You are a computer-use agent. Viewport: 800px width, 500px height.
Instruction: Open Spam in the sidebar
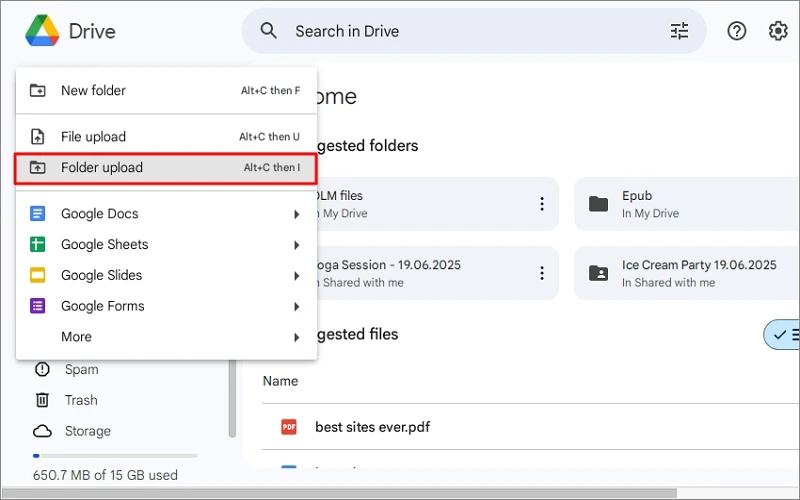pos(82,369)
